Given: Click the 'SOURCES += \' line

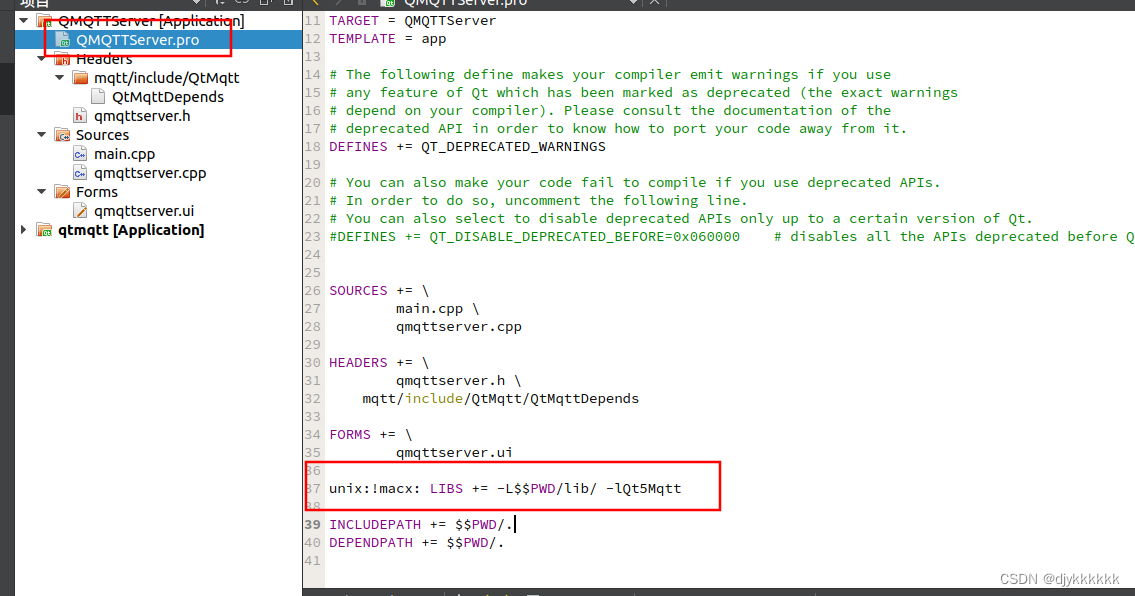Looking at the screenshot, I should click(379, 290).
